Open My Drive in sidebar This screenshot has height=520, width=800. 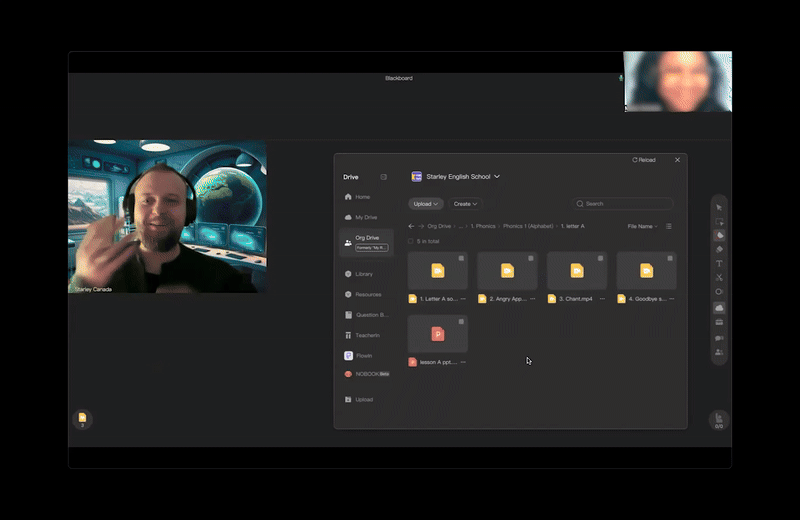366,217
